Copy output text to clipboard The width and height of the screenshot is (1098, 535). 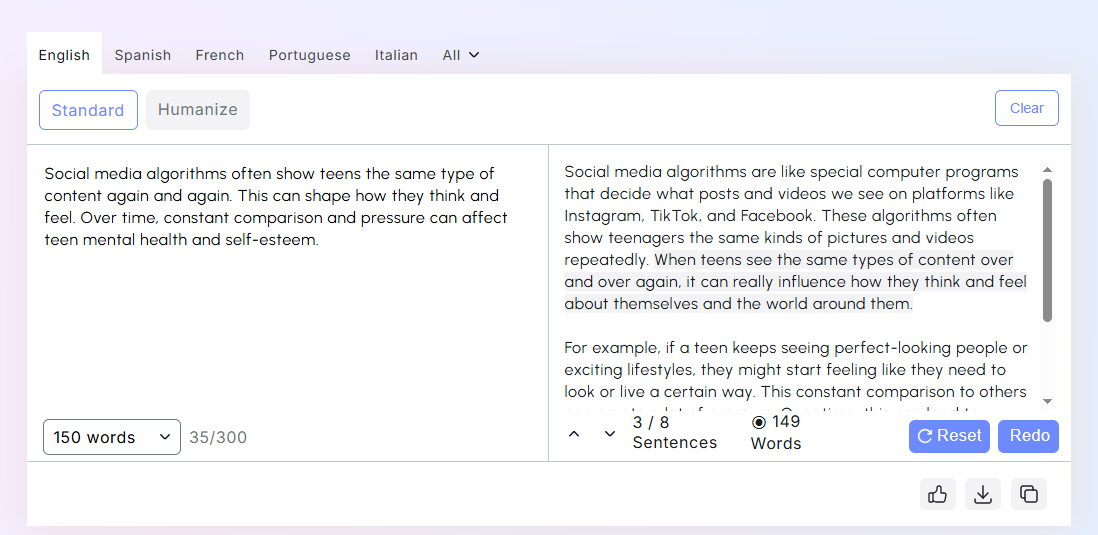coord(1028,494)
